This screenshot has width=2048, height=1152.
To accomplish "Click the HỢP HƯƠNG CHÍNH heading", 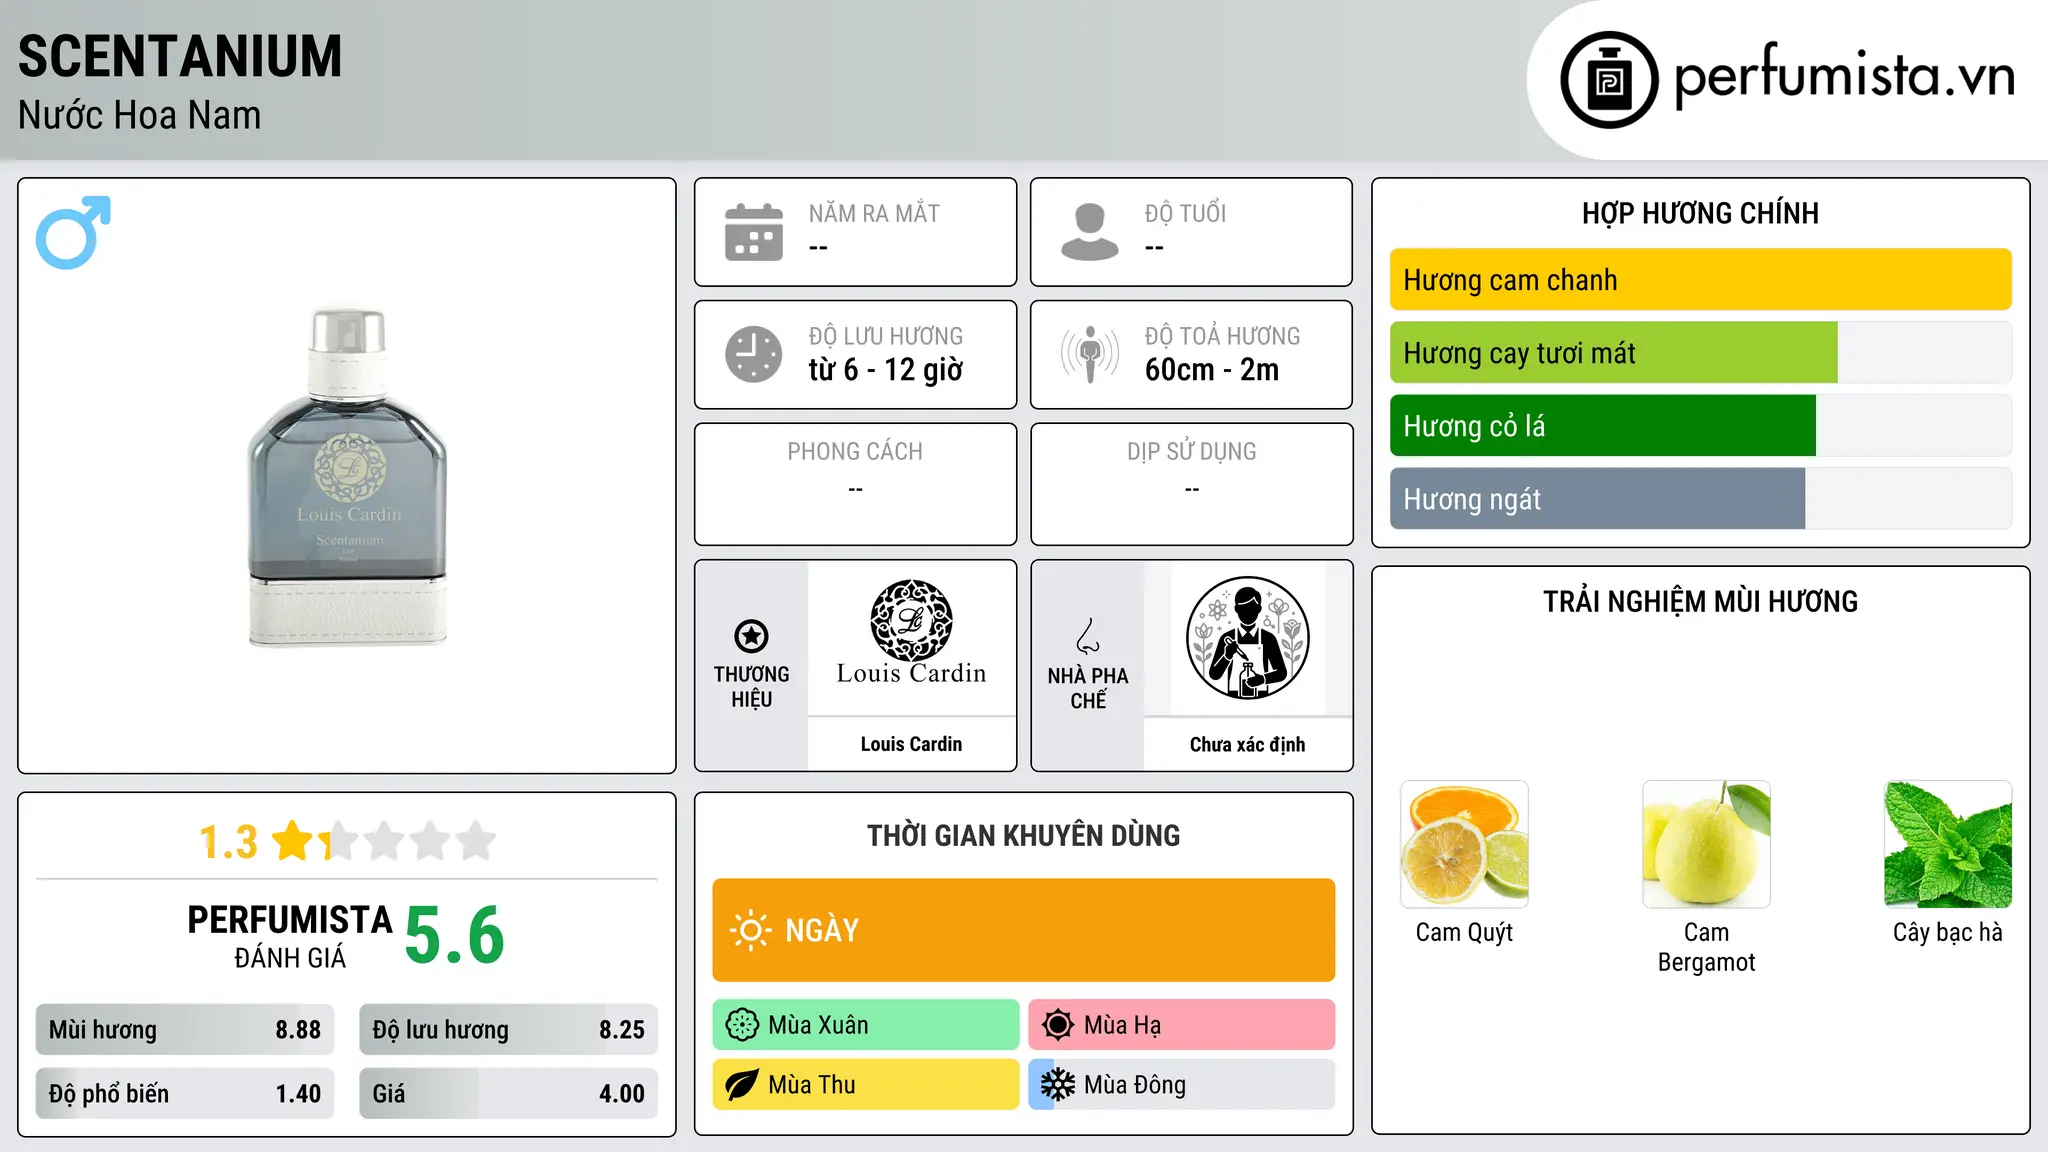I will pos(1700,213).
